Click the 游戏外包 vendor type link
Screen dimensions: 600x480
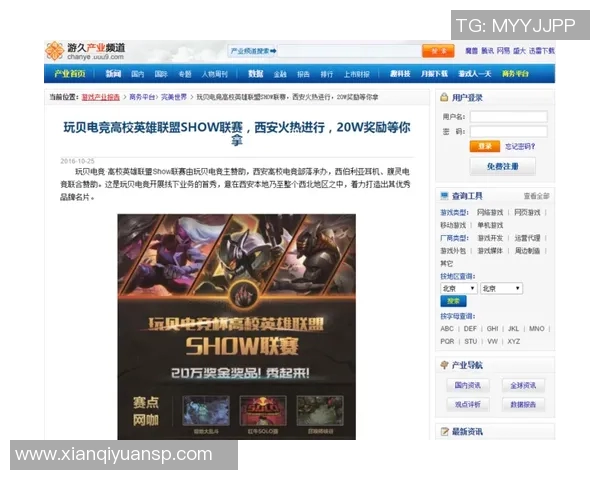453,251
